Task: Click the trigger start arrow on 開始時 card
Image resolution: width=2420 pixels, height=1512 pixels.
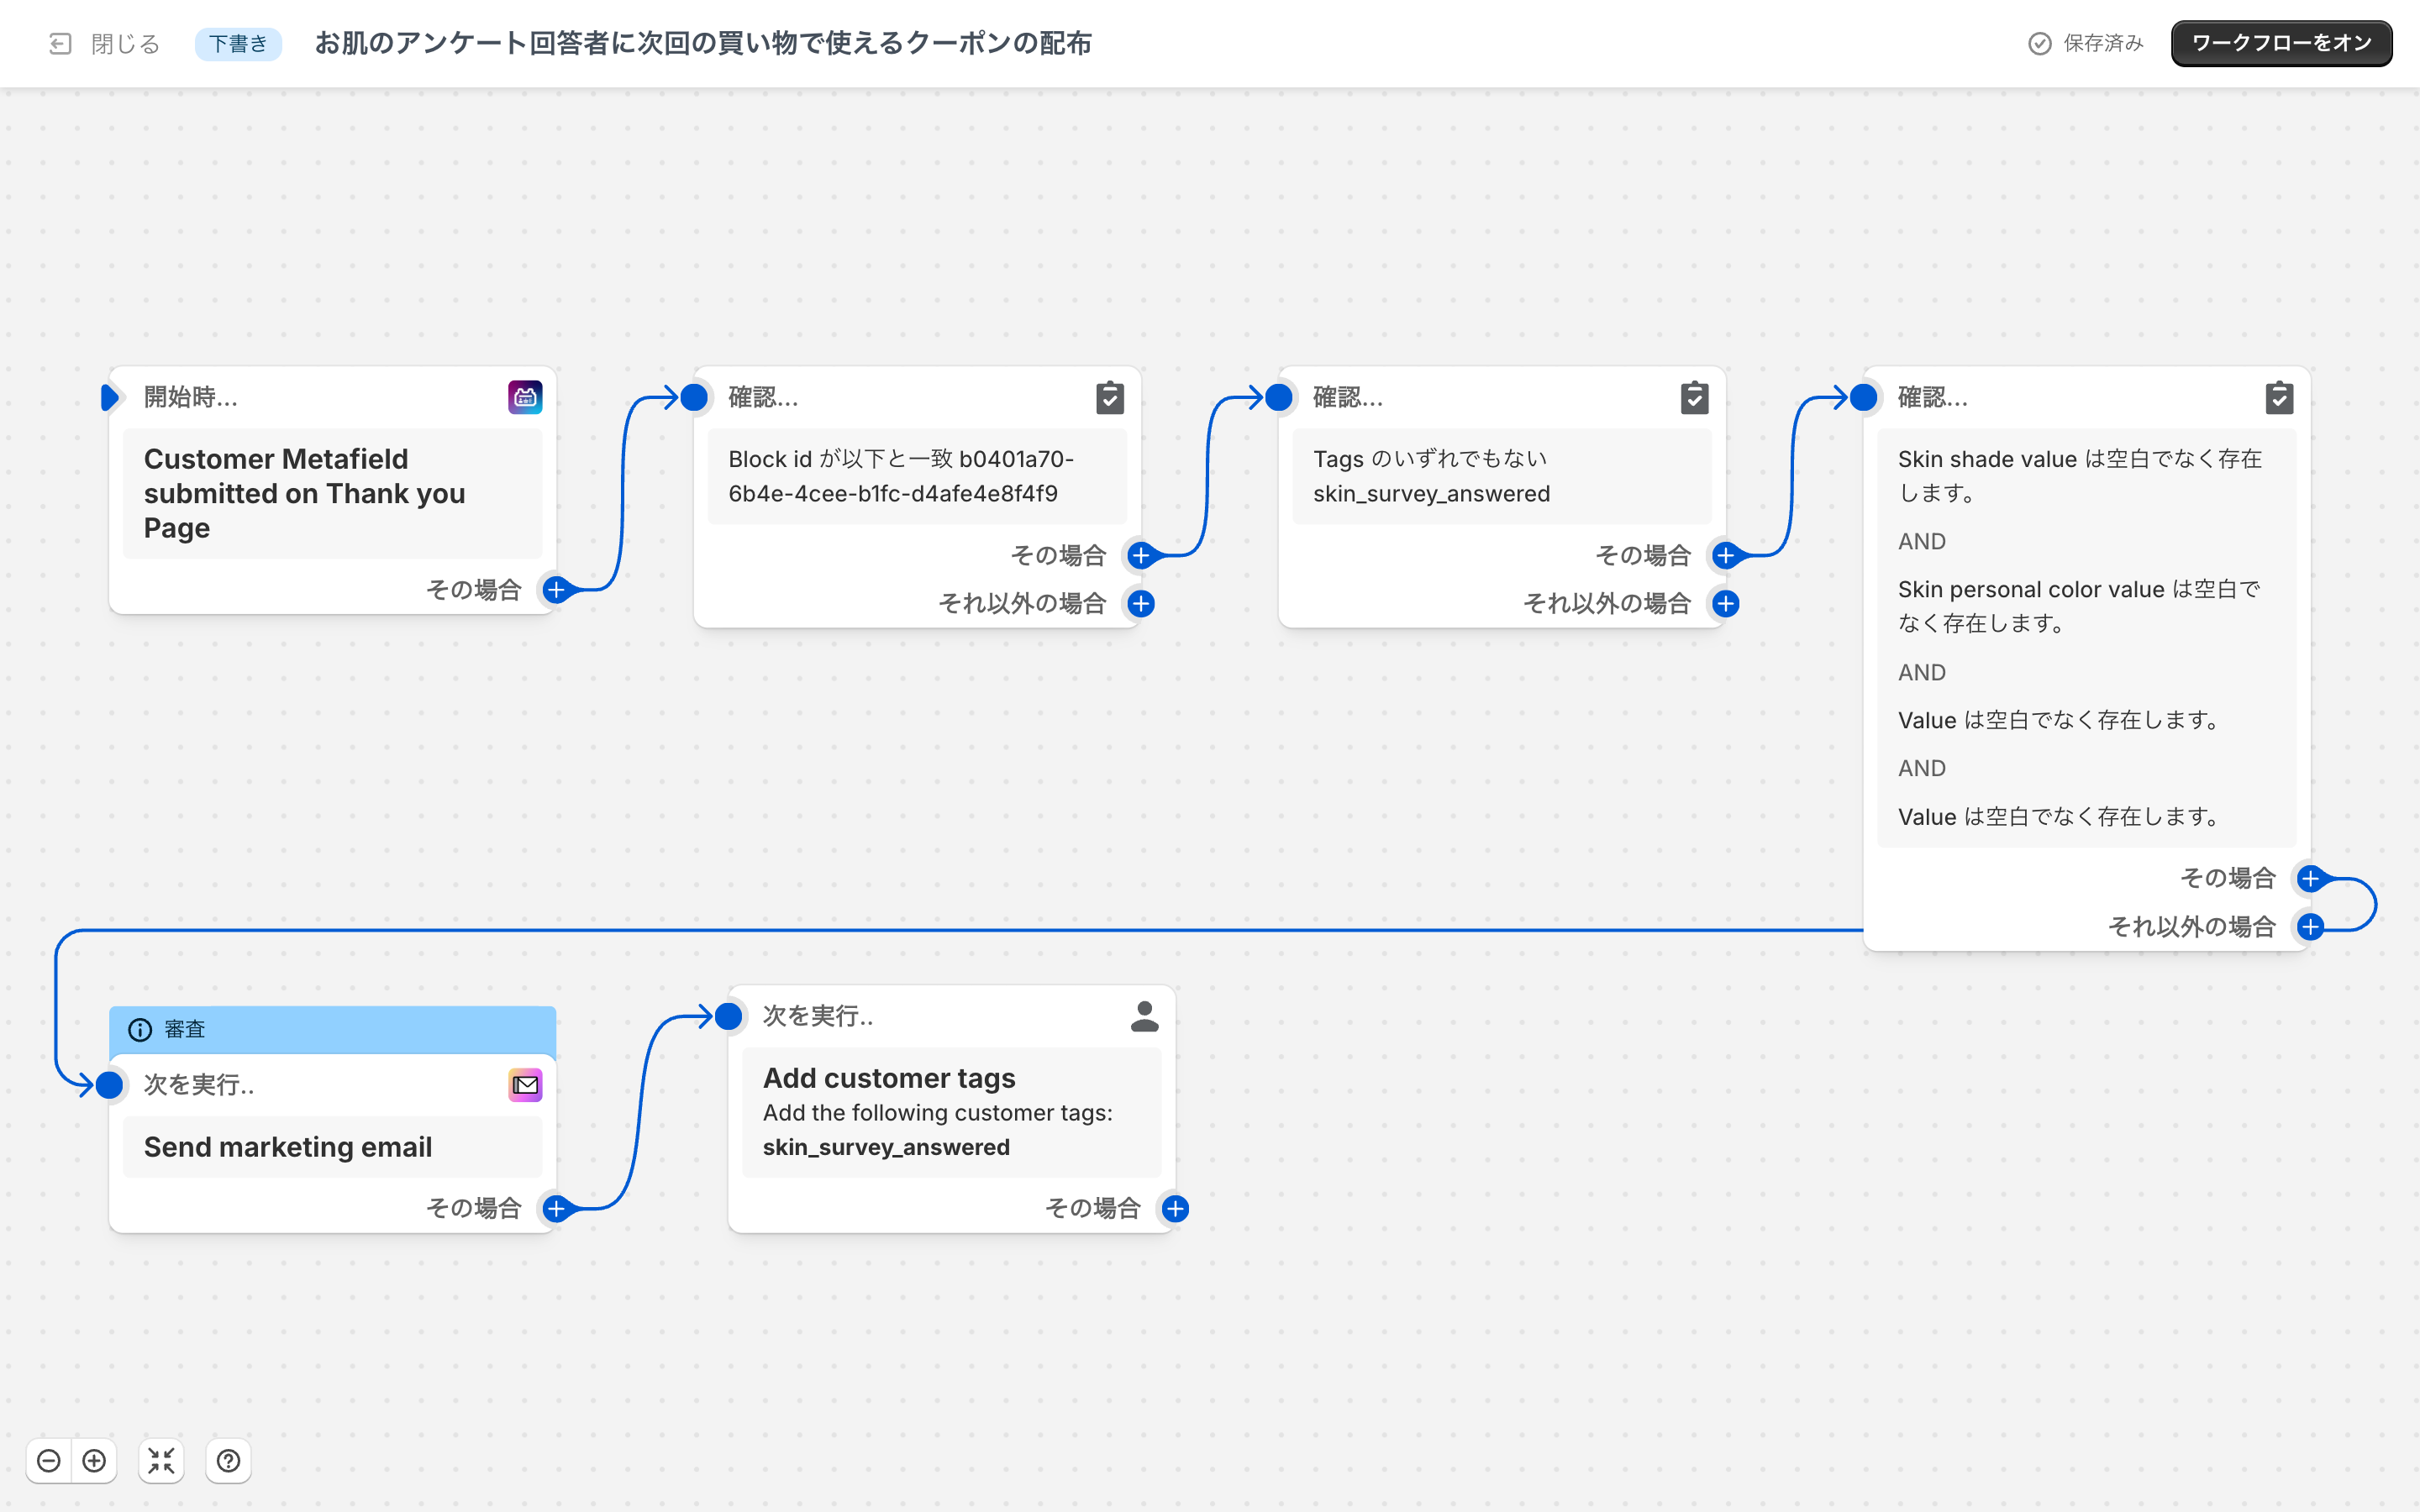Action: (x=110, y=397)
